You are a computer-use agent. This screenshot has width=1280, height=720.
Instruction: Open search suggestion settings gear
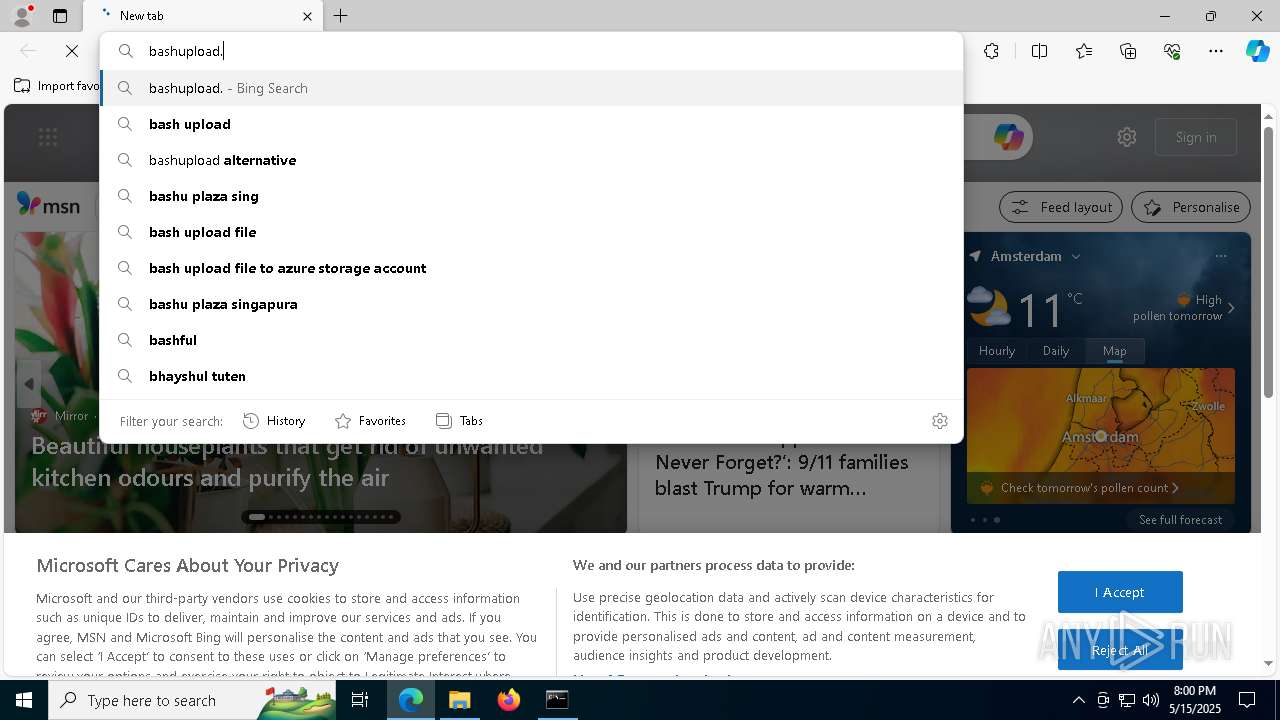click(x=939, y=421)
